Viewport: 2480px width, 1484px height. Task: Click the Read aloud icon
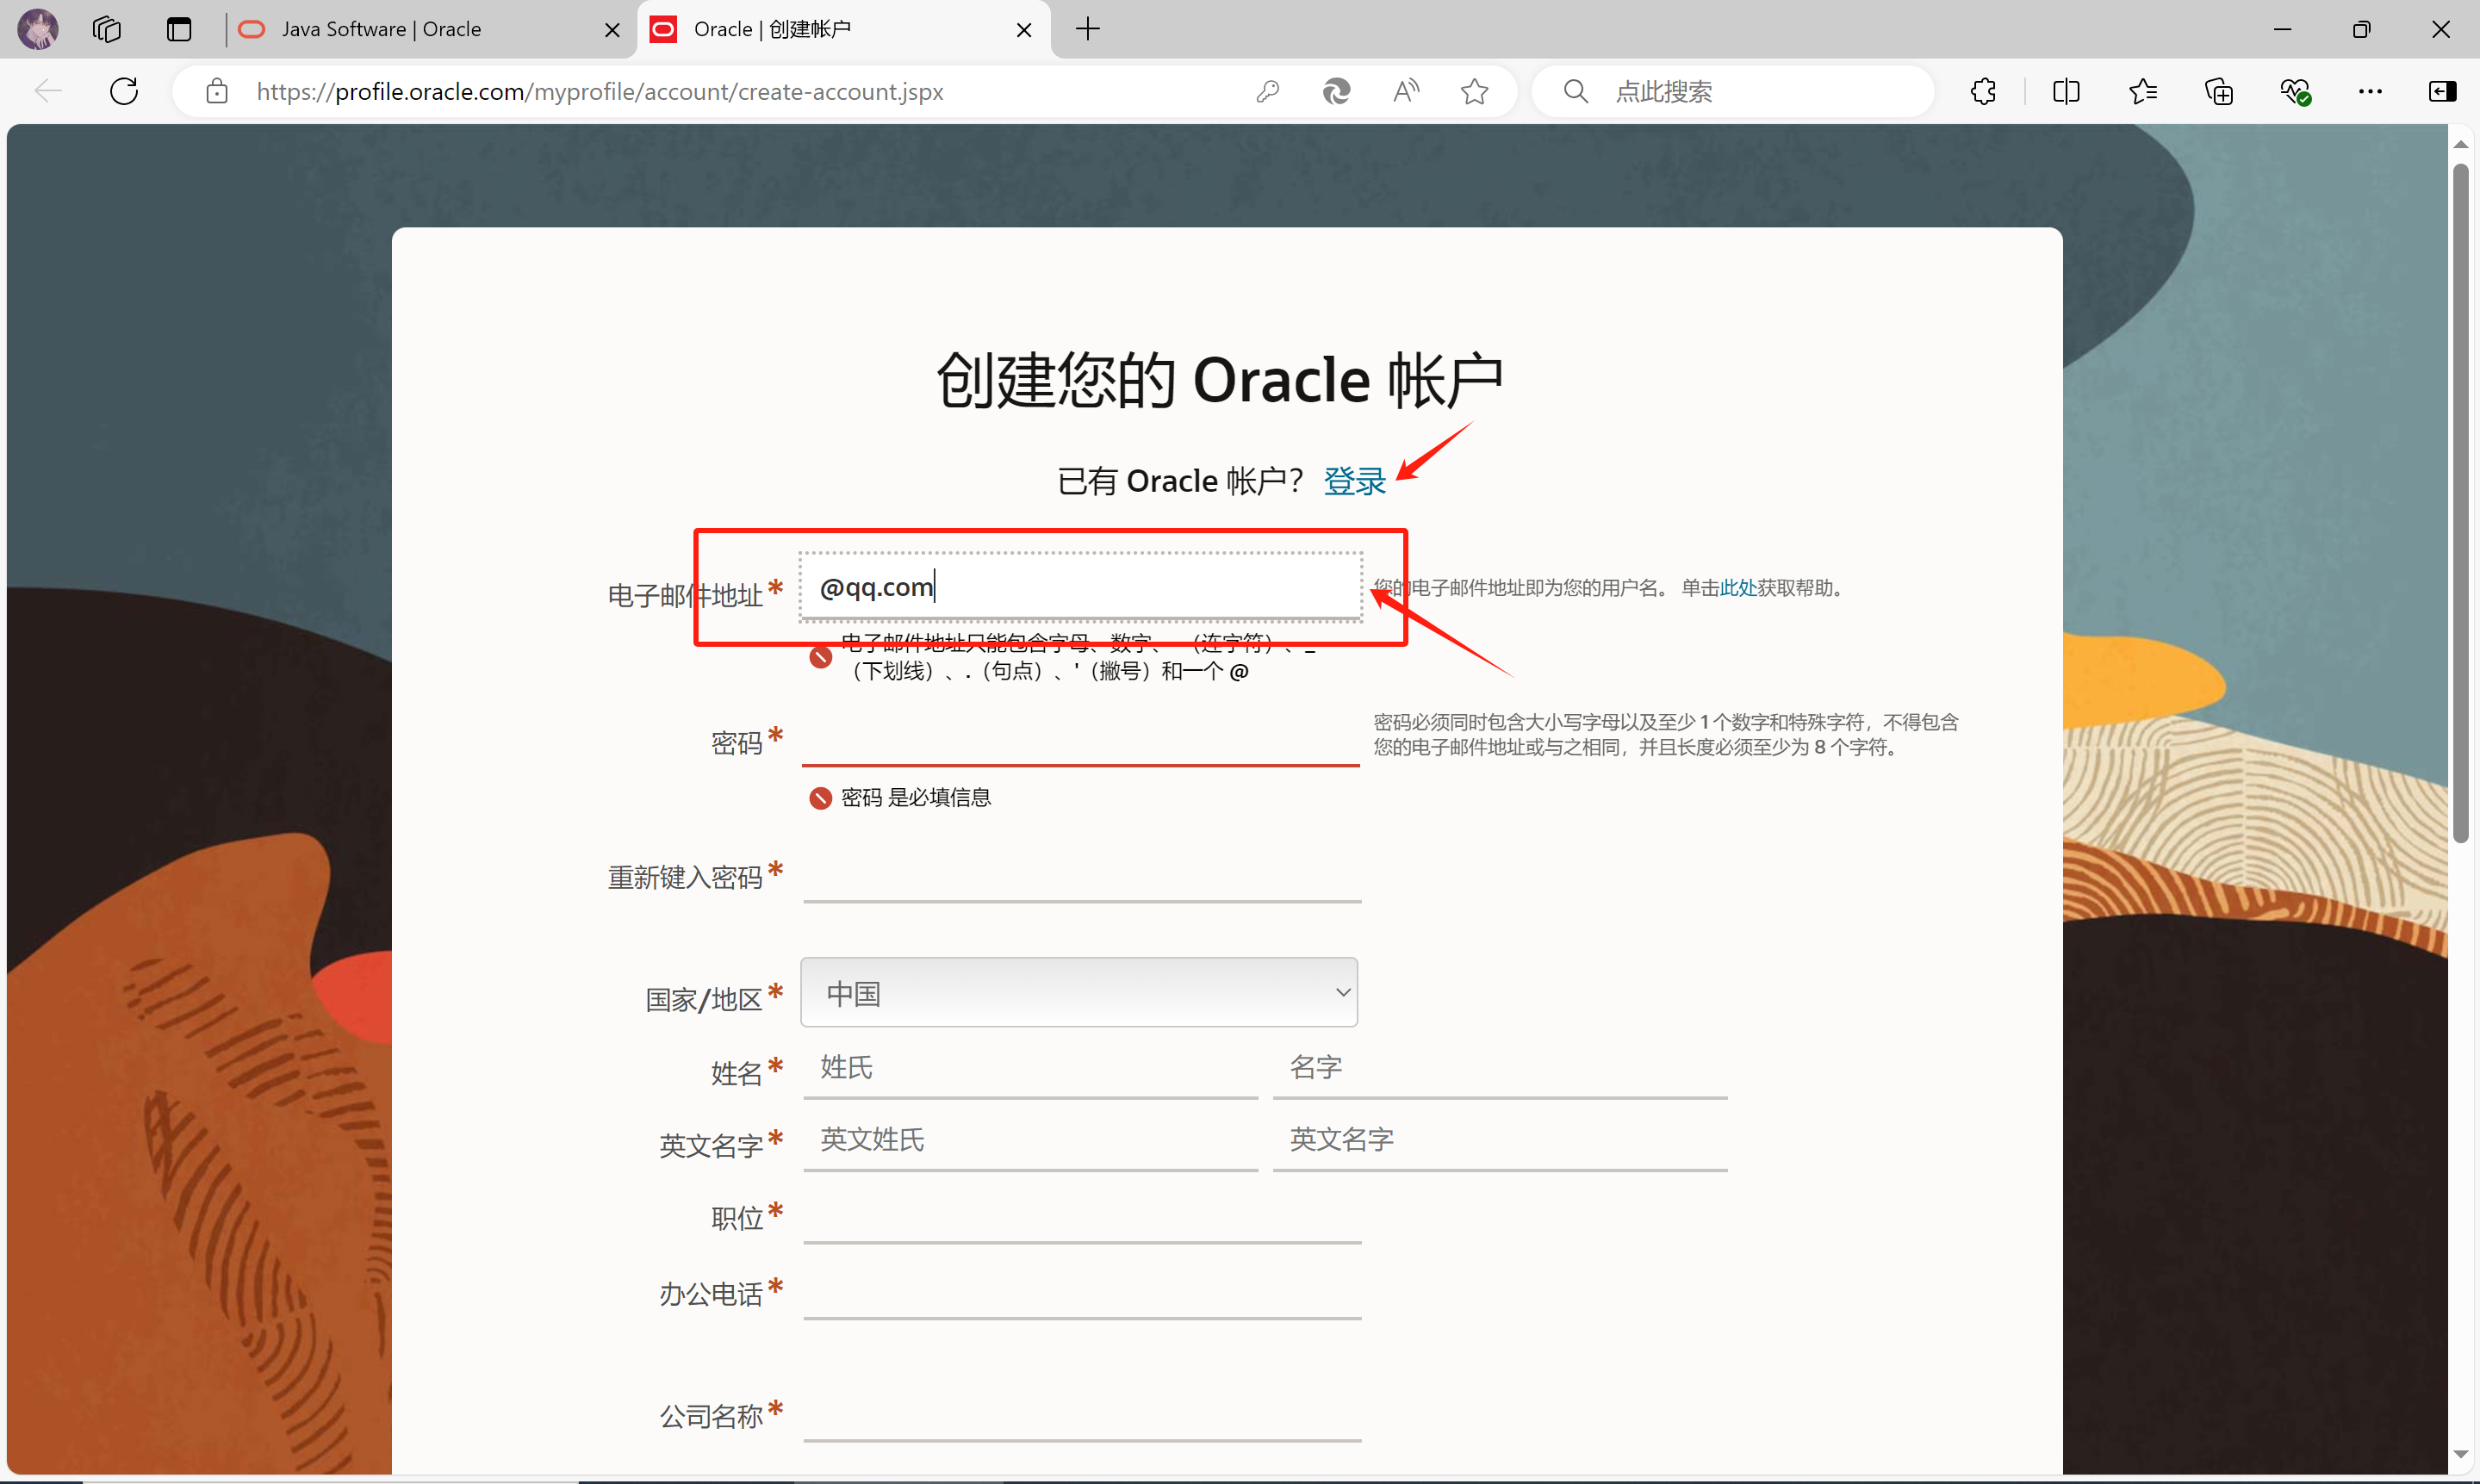1405,91
